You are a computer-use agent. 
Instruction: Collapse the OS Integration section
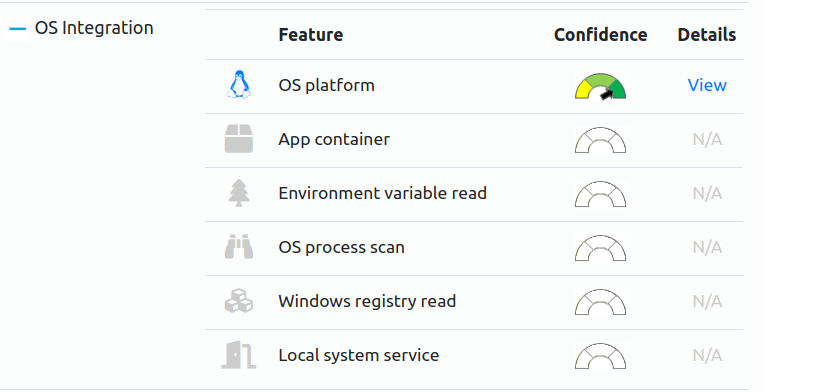point(18,29)
